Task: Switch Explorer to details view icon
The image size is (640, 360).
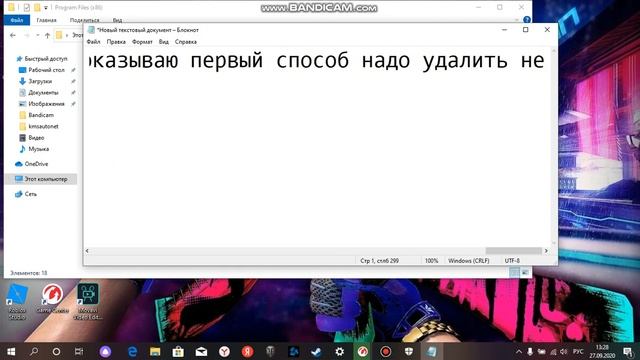Action: (514, 272)
